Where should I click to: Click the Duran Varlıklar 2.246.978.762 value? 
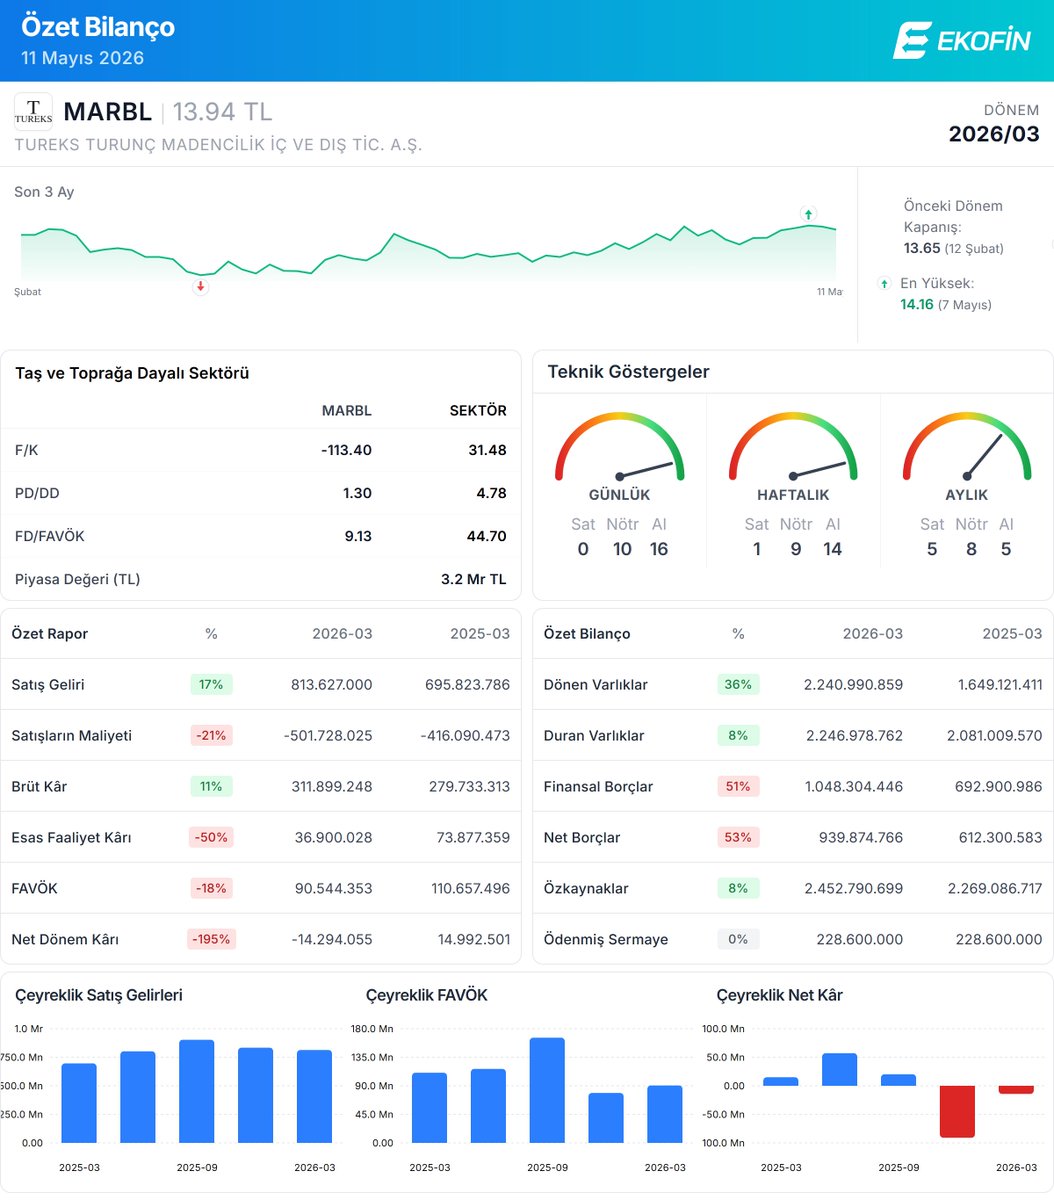point(853,736)
